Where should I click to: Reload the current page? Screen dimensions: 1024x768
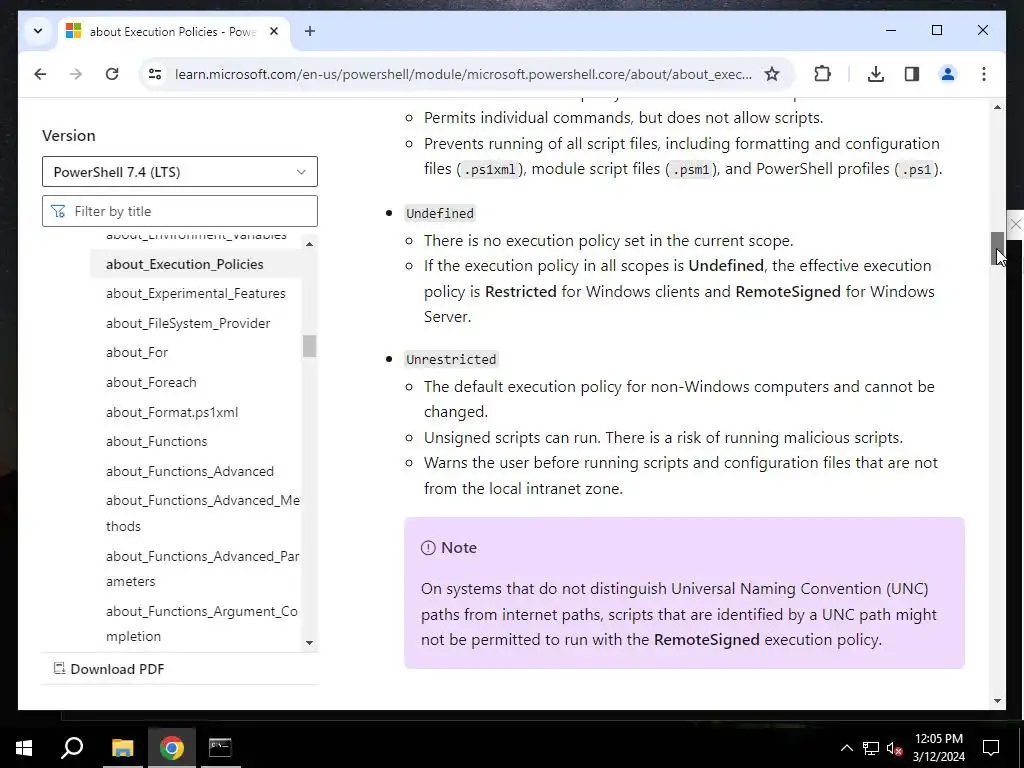coord(112,74)
